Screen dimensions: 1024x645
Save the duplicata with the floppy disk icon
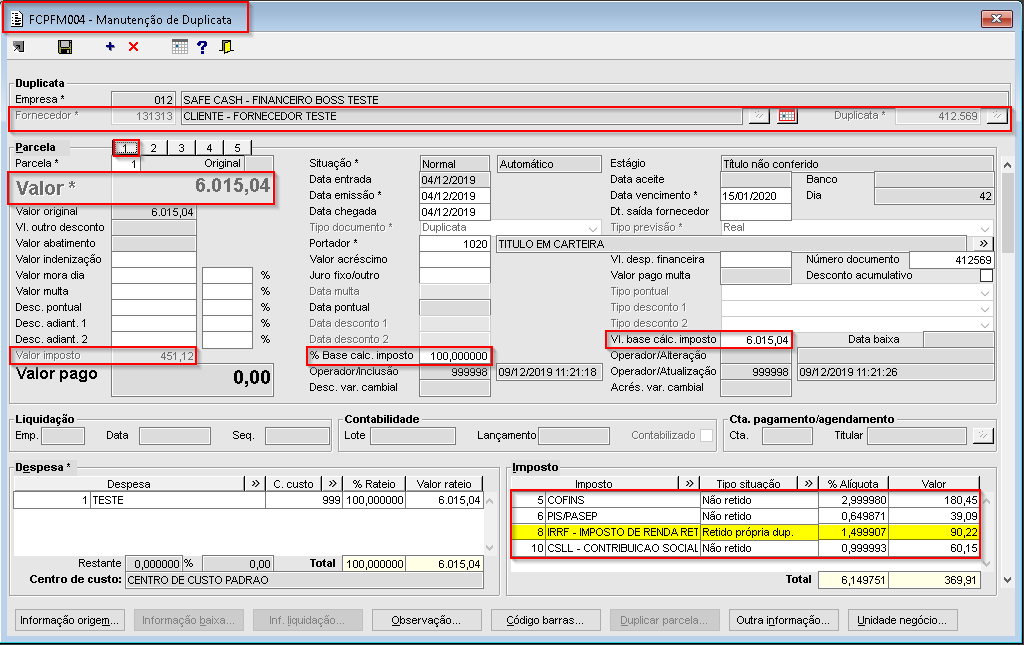(x=65, y=46)
